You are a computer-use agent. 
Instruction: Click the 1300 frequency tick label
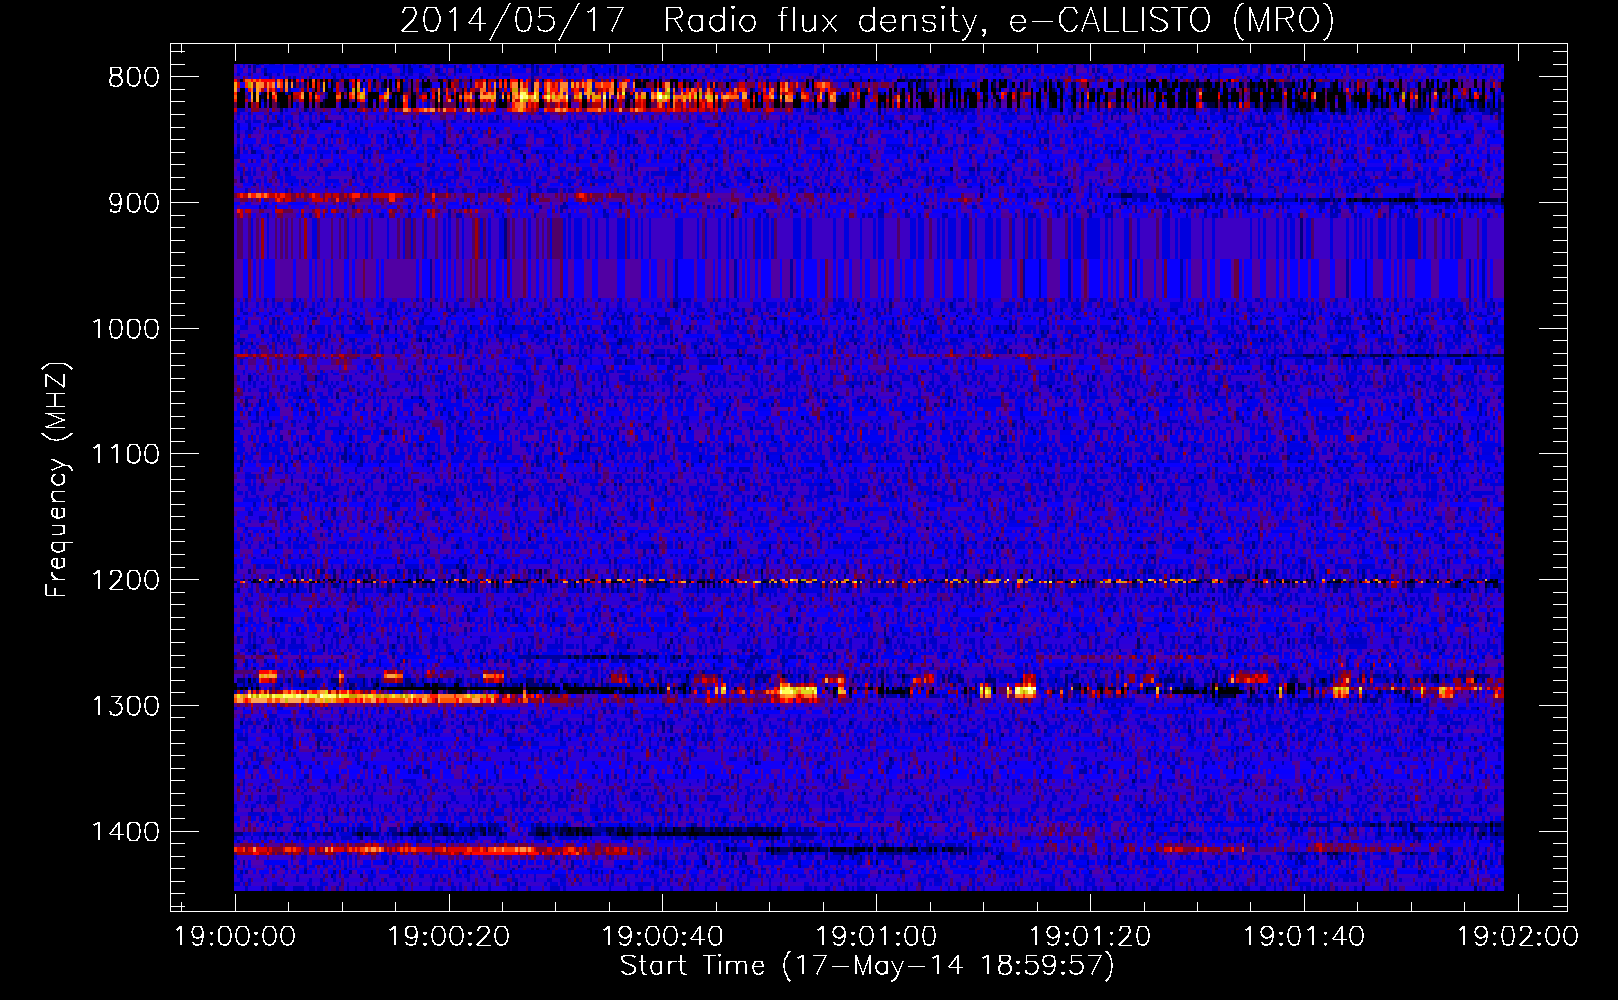(x=125, y=706)
